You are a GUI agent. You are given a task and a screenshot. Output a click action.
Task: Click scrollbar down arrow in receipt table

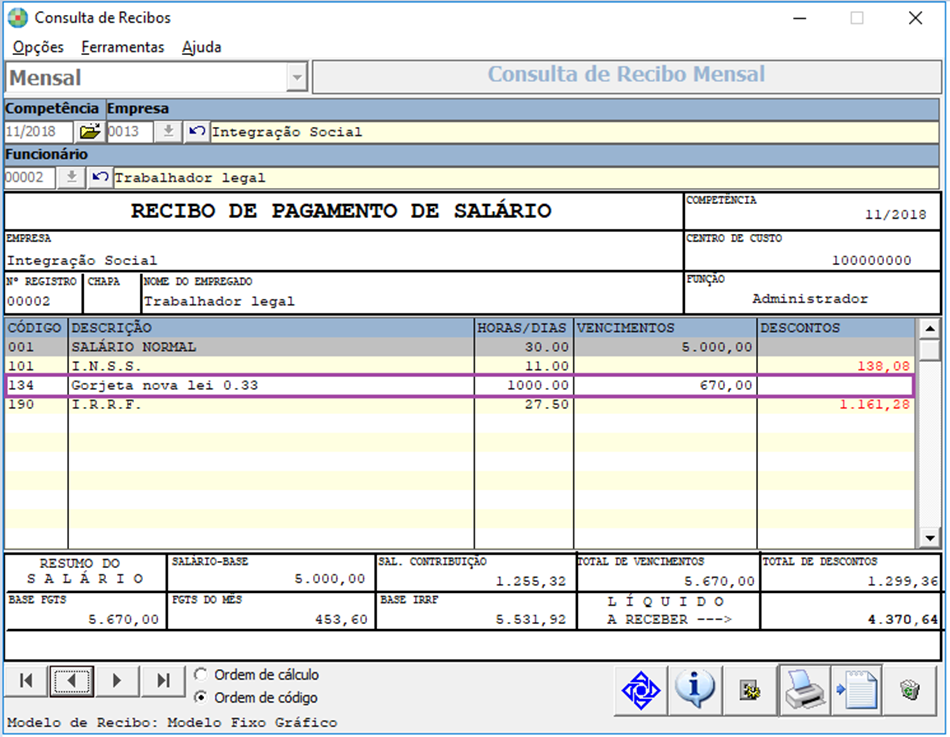pos(929,538)
